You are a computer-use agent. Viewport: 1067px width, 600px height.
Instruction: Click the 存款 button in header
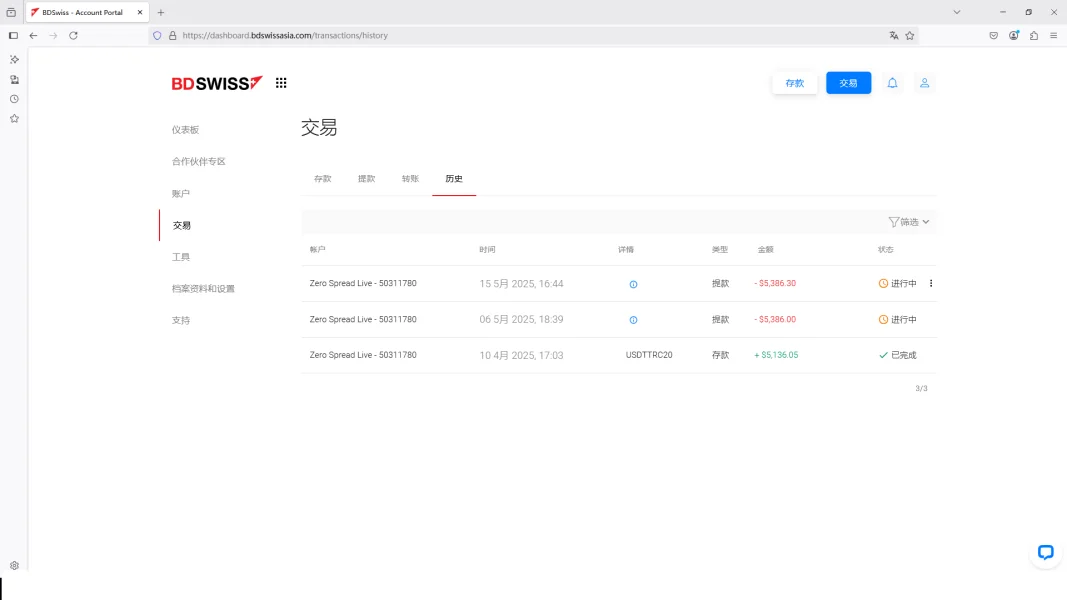point(794,83)
